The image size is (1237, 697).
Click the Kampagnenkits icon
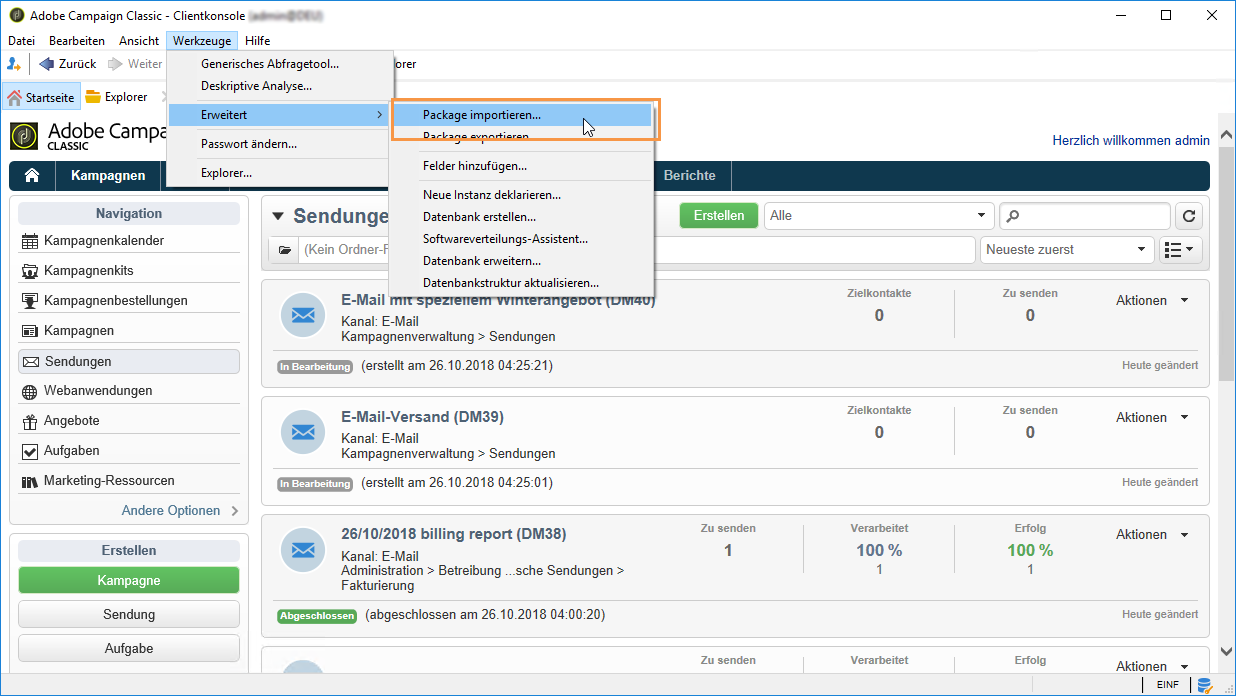[x=30, y=271]
